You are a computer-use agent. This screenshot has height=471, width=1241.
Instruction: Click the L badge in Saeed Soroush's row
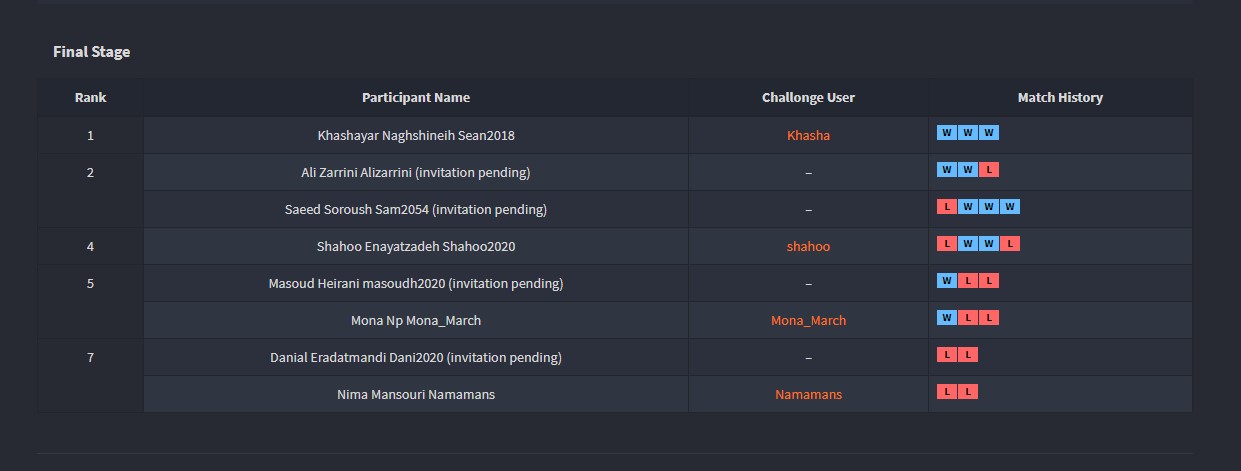(946, 207)
